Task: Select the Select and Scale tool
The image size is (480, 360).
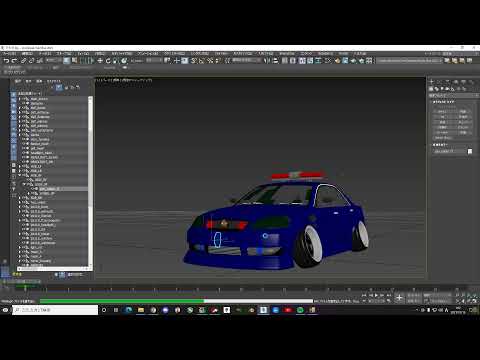Action: [115, 61]
